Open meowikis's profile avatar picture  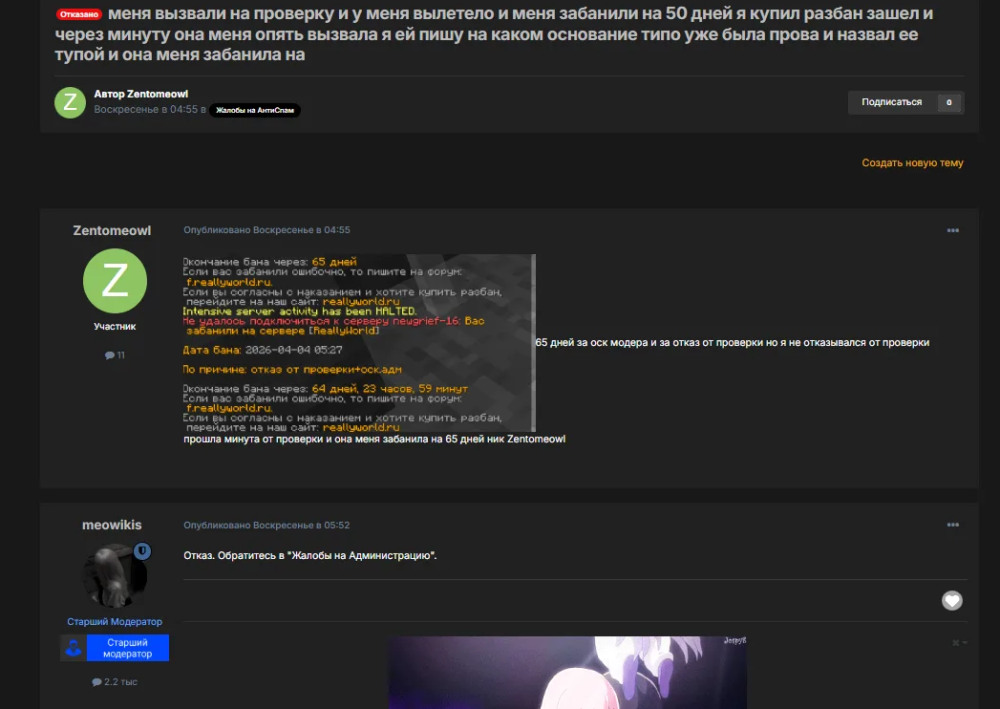(113, 576)
